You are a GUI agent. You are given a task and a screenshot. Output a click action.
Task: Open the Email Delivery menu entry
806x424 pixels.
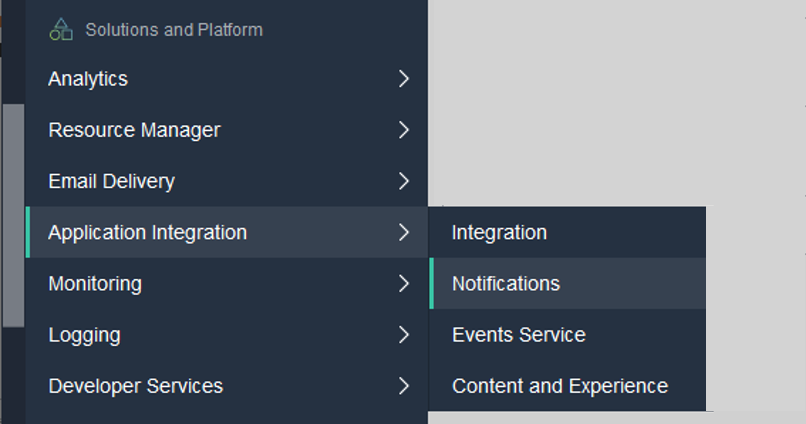(x=111, y=181)
